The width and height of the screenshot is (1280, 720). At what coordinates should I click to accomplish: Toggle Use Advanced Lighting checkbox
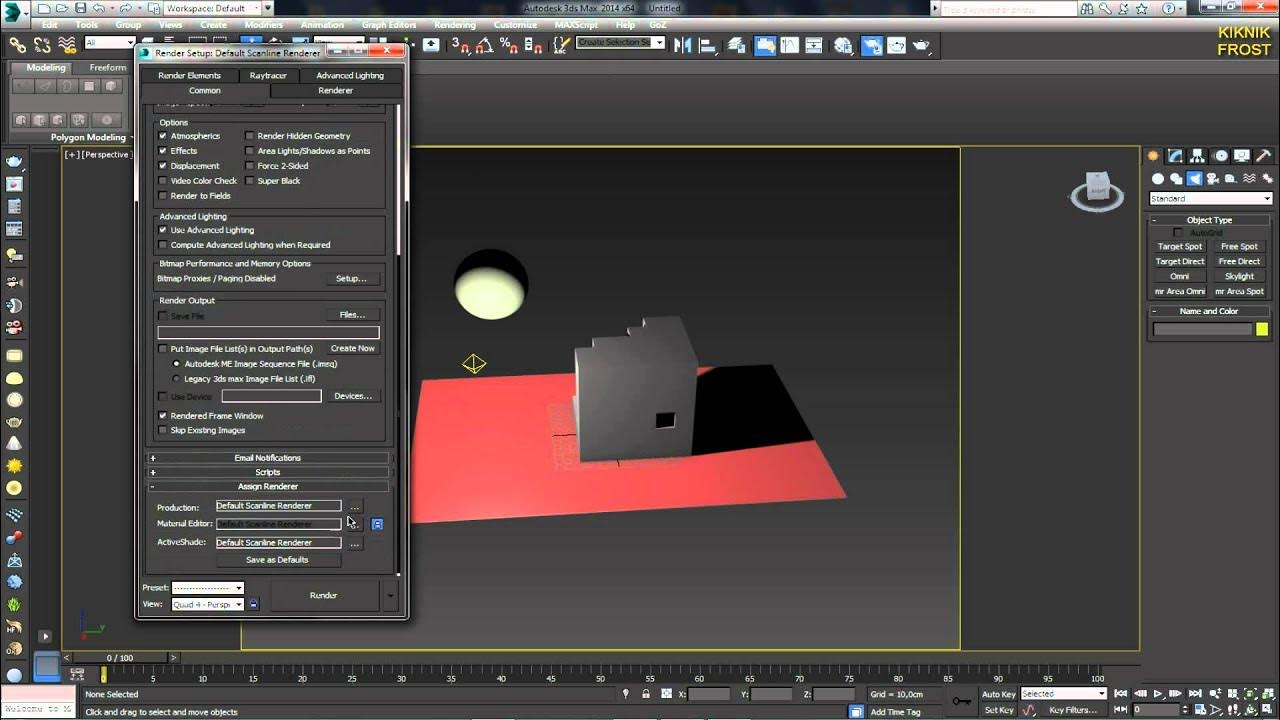pyautogui.click(x=163, y=230)
